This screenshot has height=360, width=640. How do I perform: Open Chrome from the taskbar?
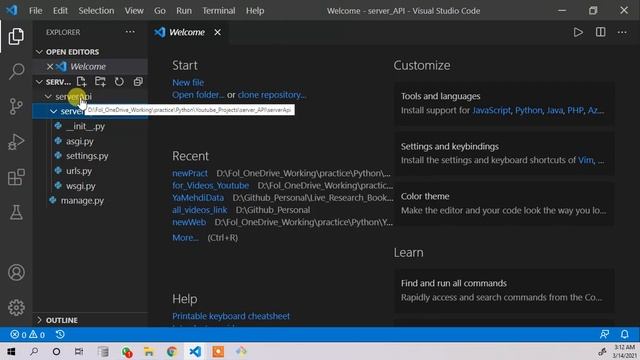172,351
